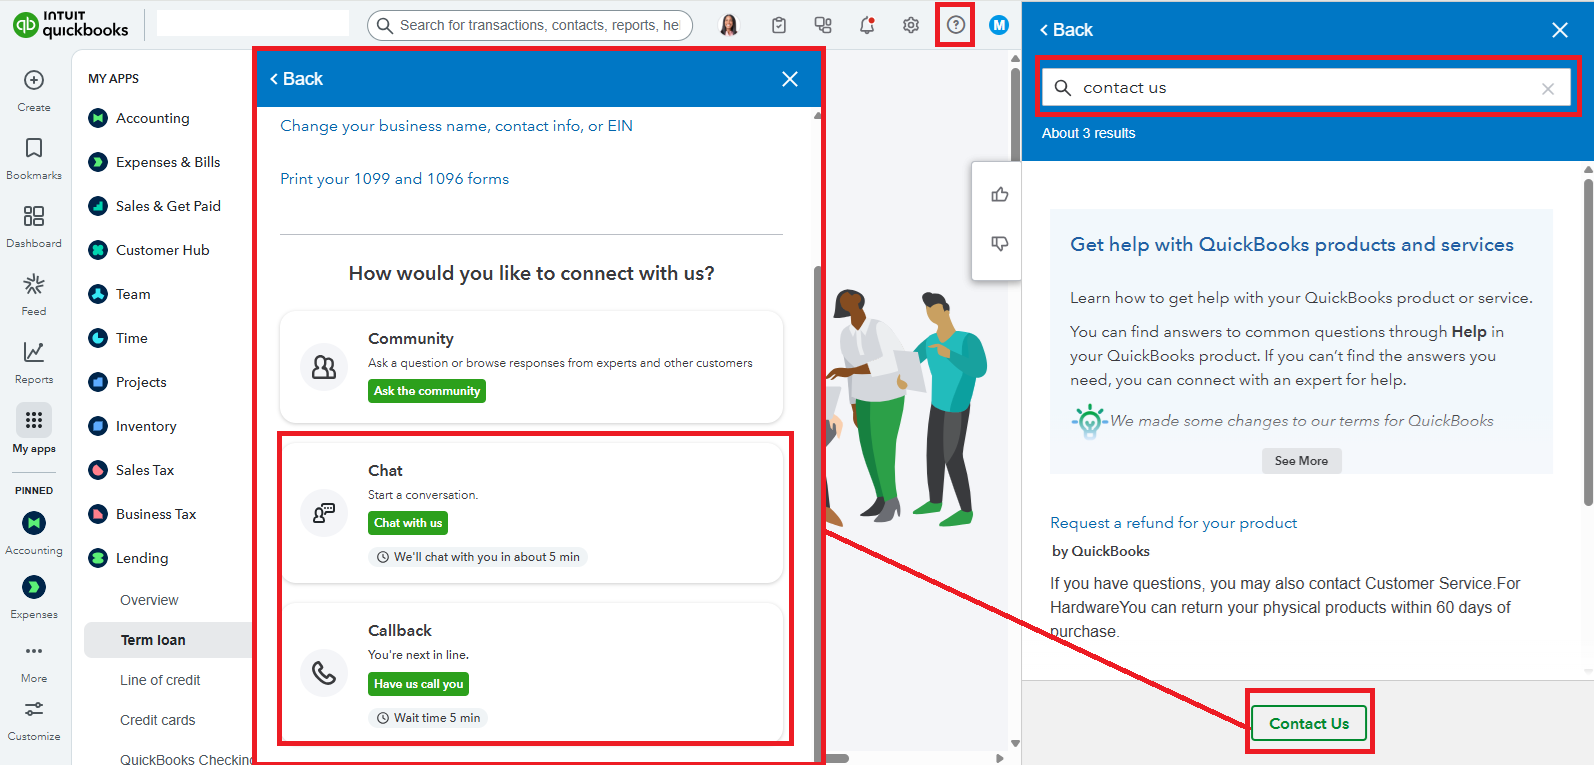Screen dimensions: 1594x765
Task: Open 'Get help with QuickBooks products and services'
Action: (1292, 245)
